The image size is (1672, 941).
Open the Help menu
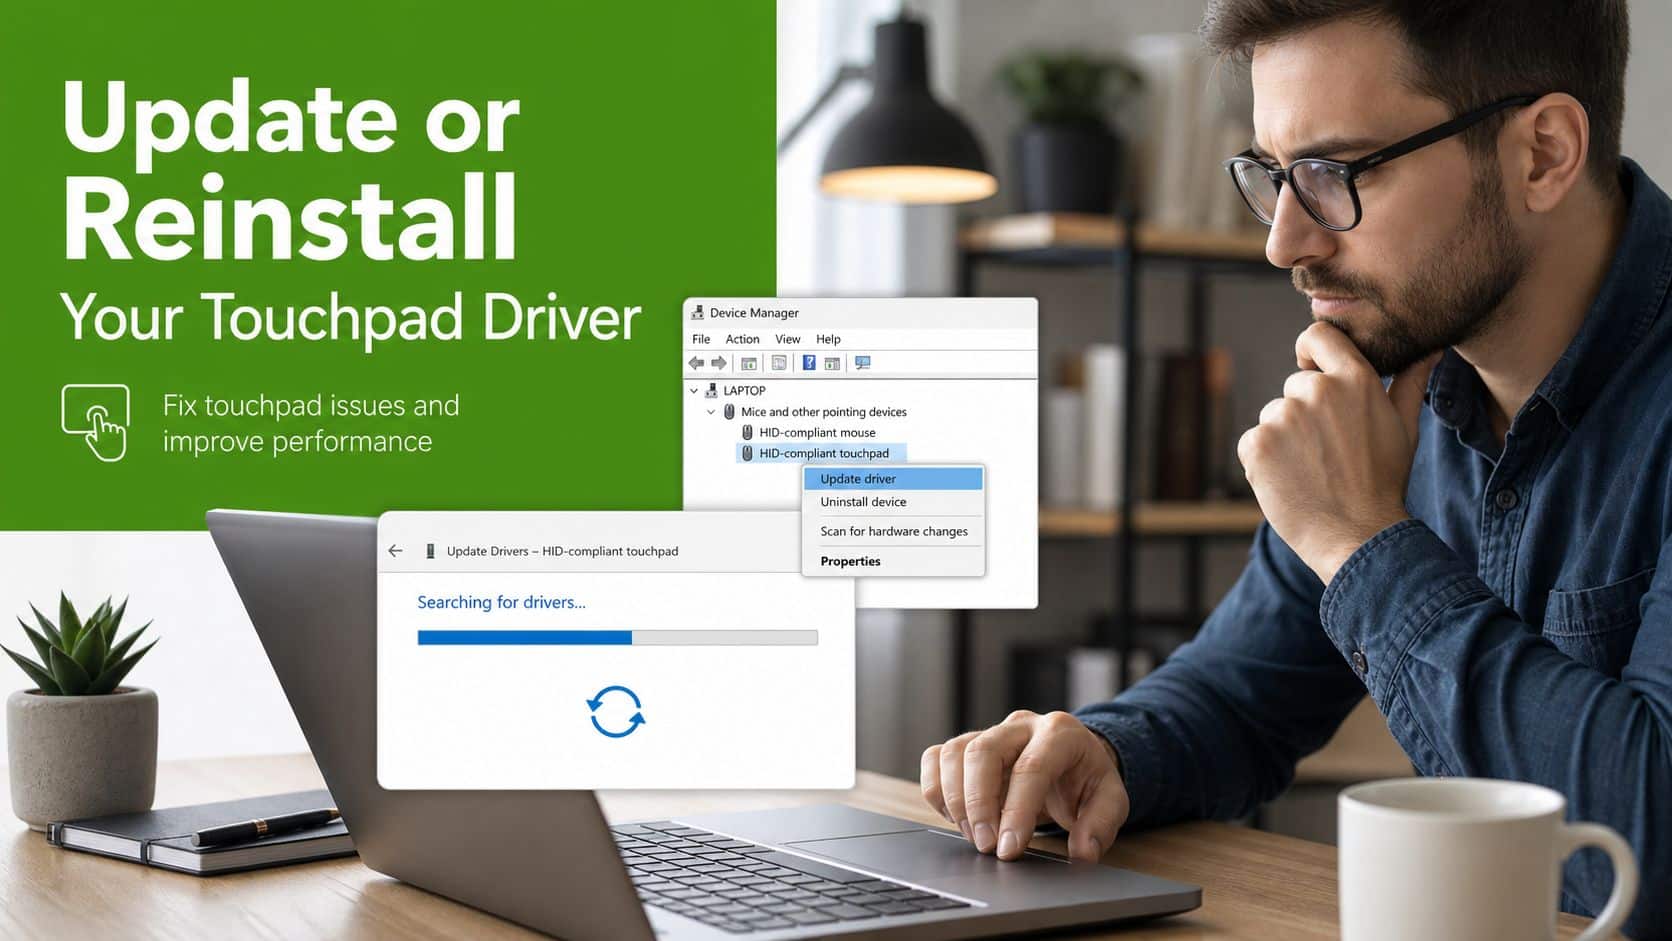pyautogui.click(x=828, y=339)
